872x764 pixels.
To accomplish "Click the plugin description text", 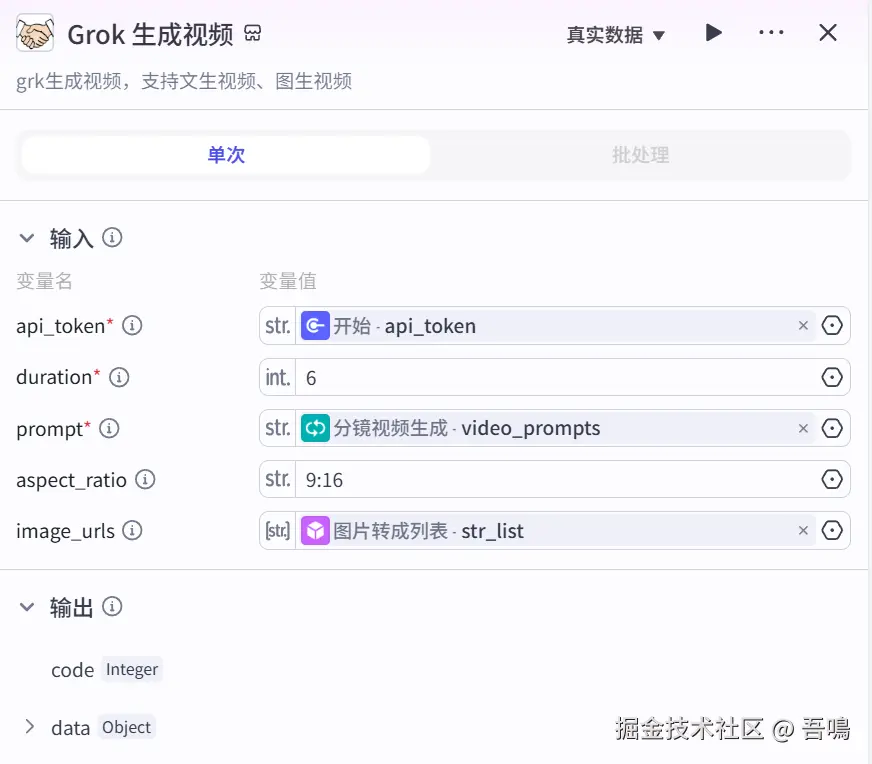I will click(x=184, y=81).
